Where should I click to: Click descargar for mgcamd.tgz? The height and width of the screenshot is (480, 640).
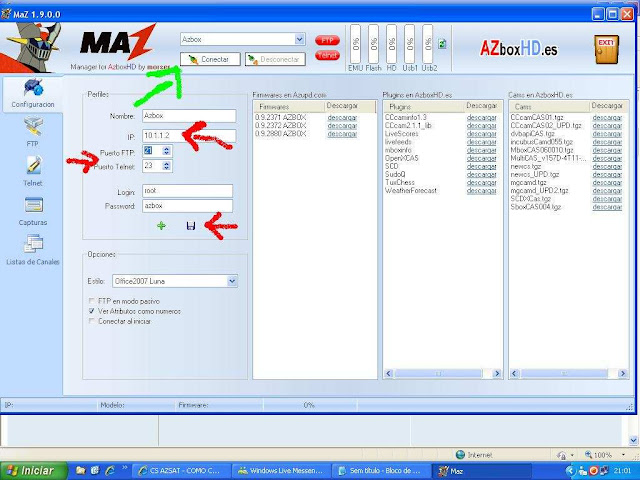coord(607,182)
